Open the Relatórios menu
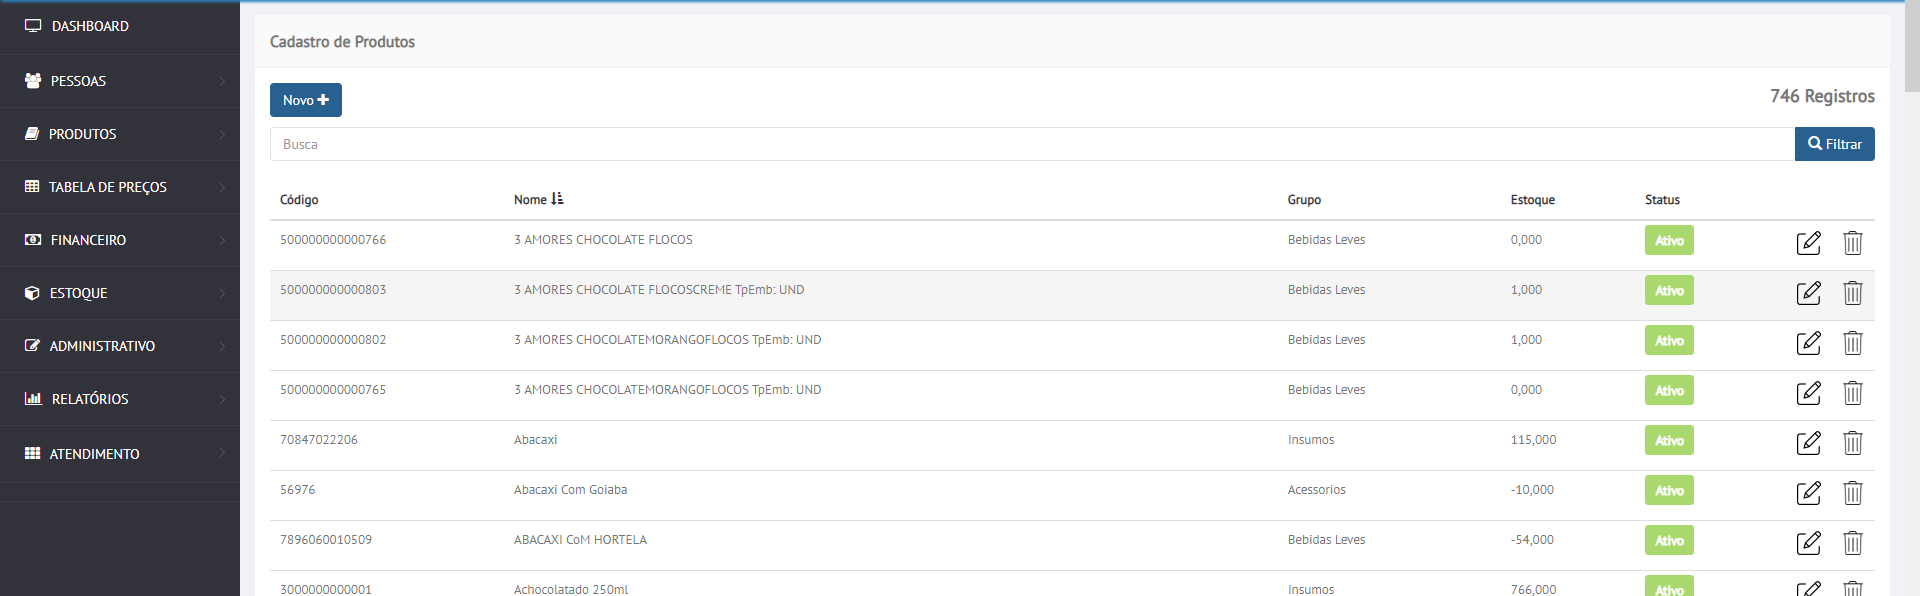The image size is (1920, 596). click(120, 399)
